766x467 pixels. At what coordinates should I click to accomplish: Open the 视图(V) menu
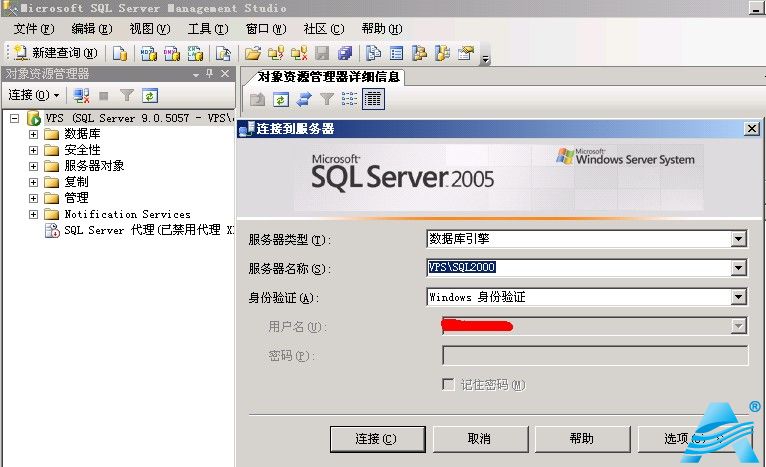[150, 29]
